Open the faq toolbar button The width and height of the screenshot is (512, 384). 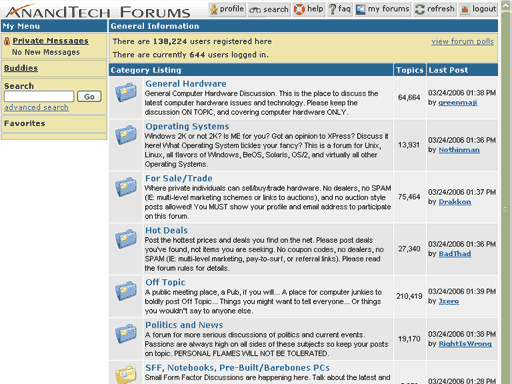(x=340, y=9)
